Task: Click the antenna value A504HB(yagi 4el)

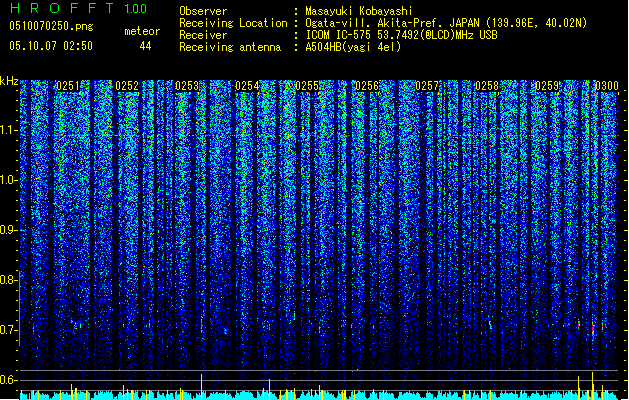Action: [353, 47]
